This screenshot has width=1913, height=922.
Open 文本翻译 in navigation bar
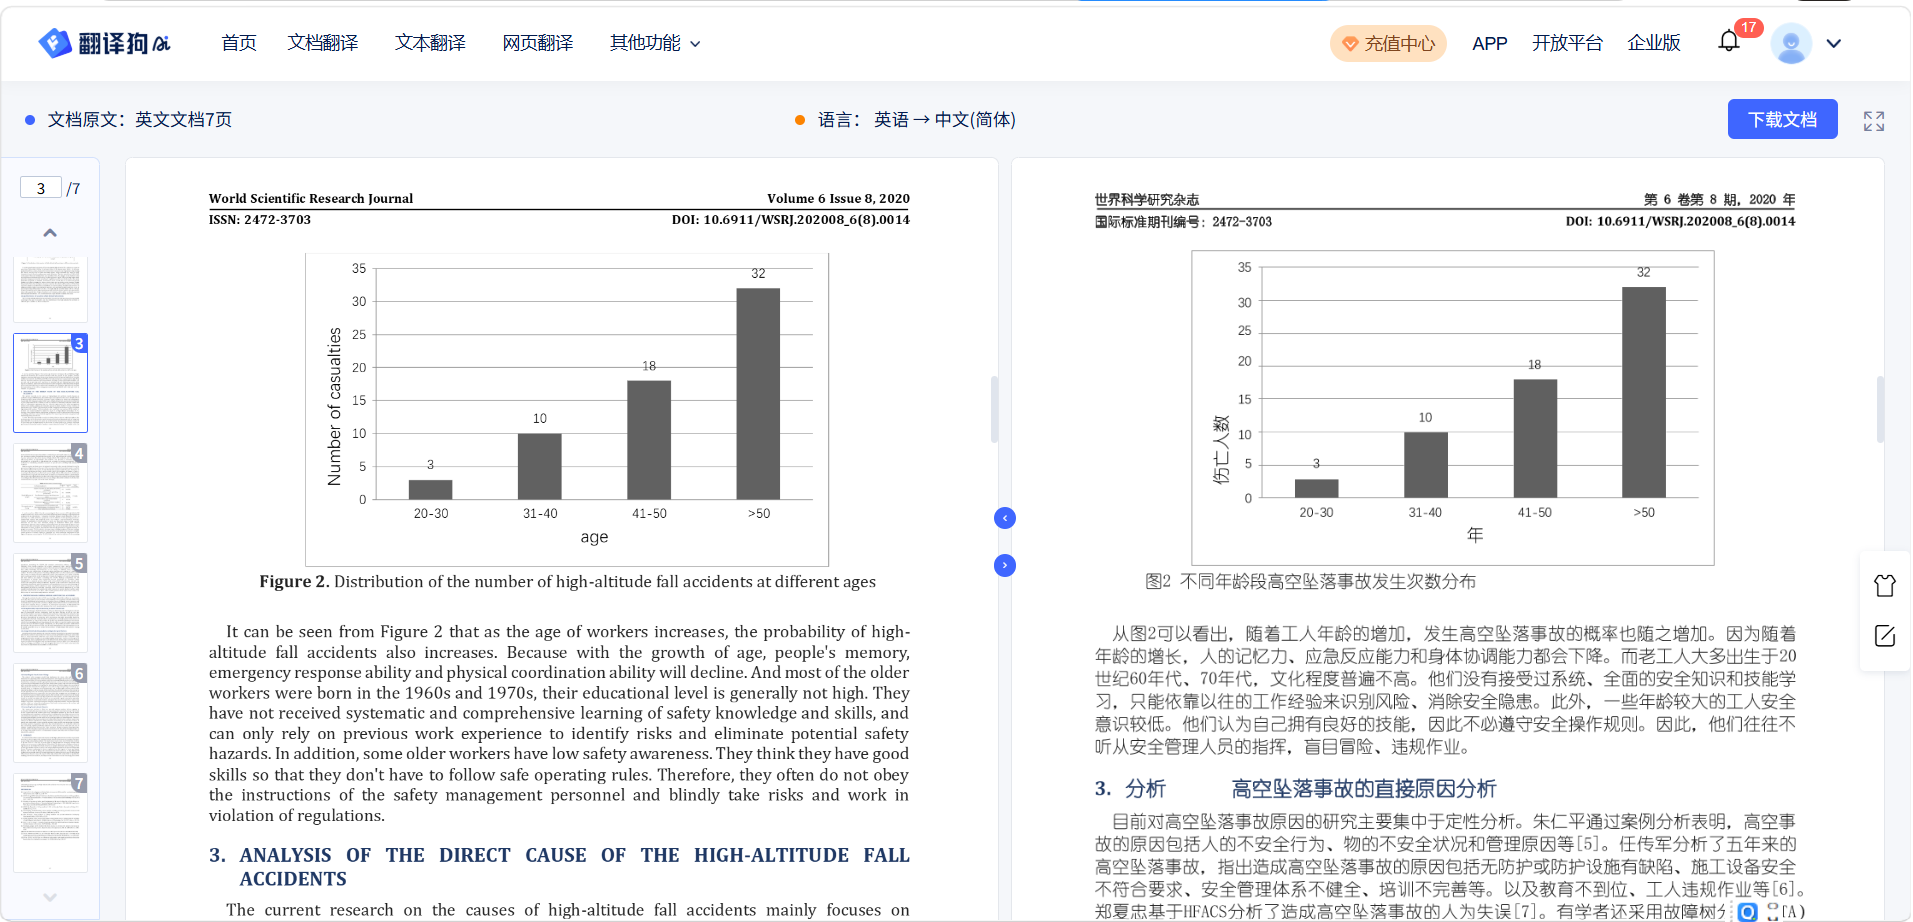click(430, 43)
